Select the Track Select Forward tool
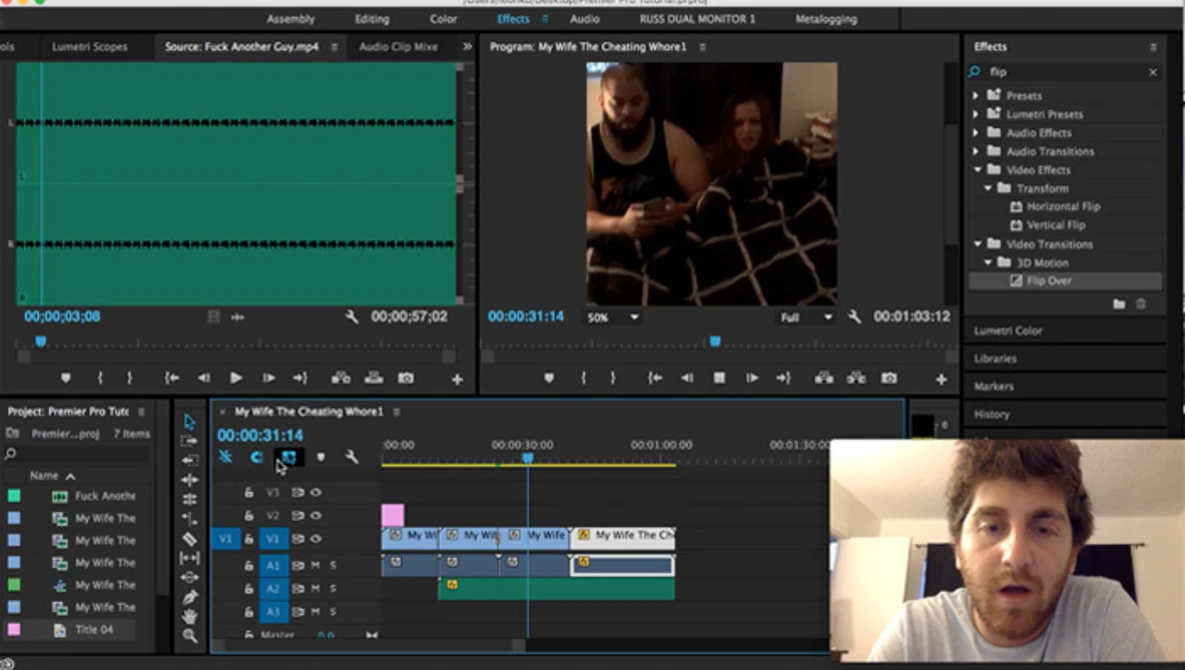 click(x=190, y=441)
